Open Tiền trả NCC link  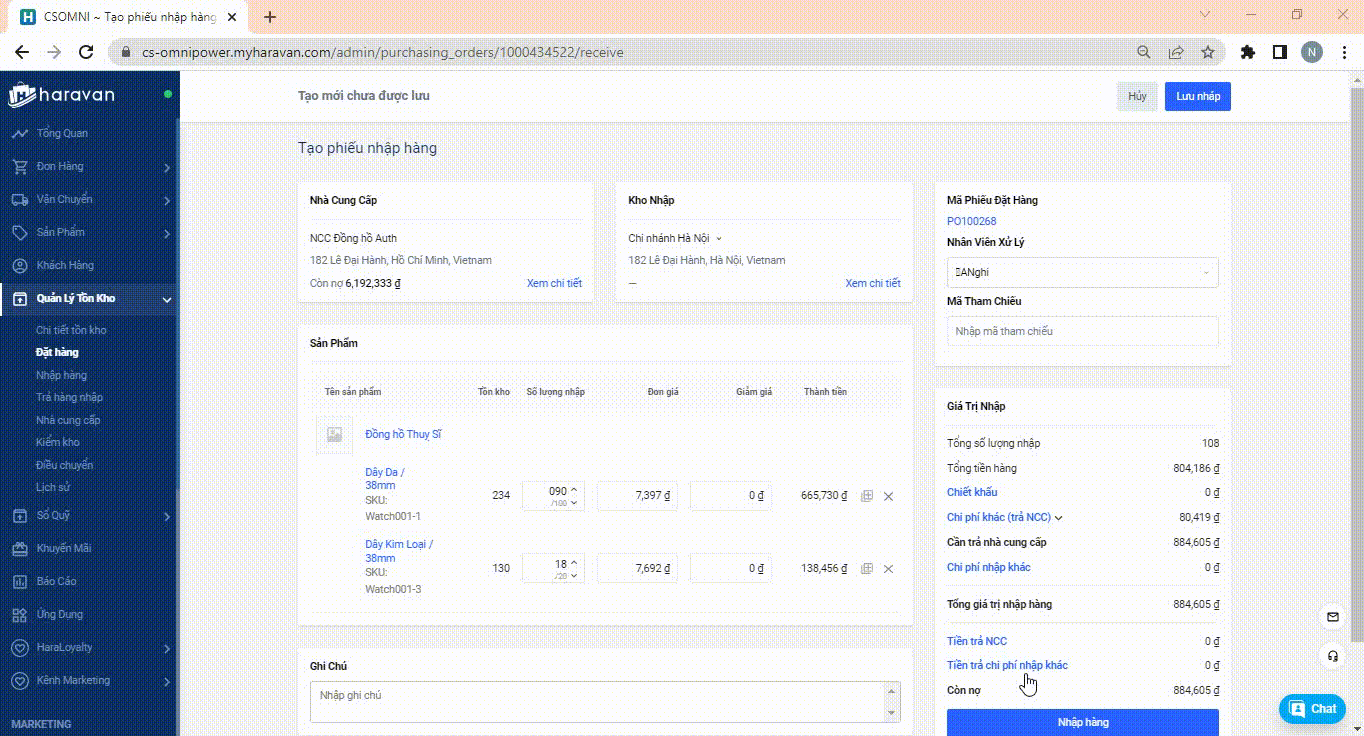977,641
